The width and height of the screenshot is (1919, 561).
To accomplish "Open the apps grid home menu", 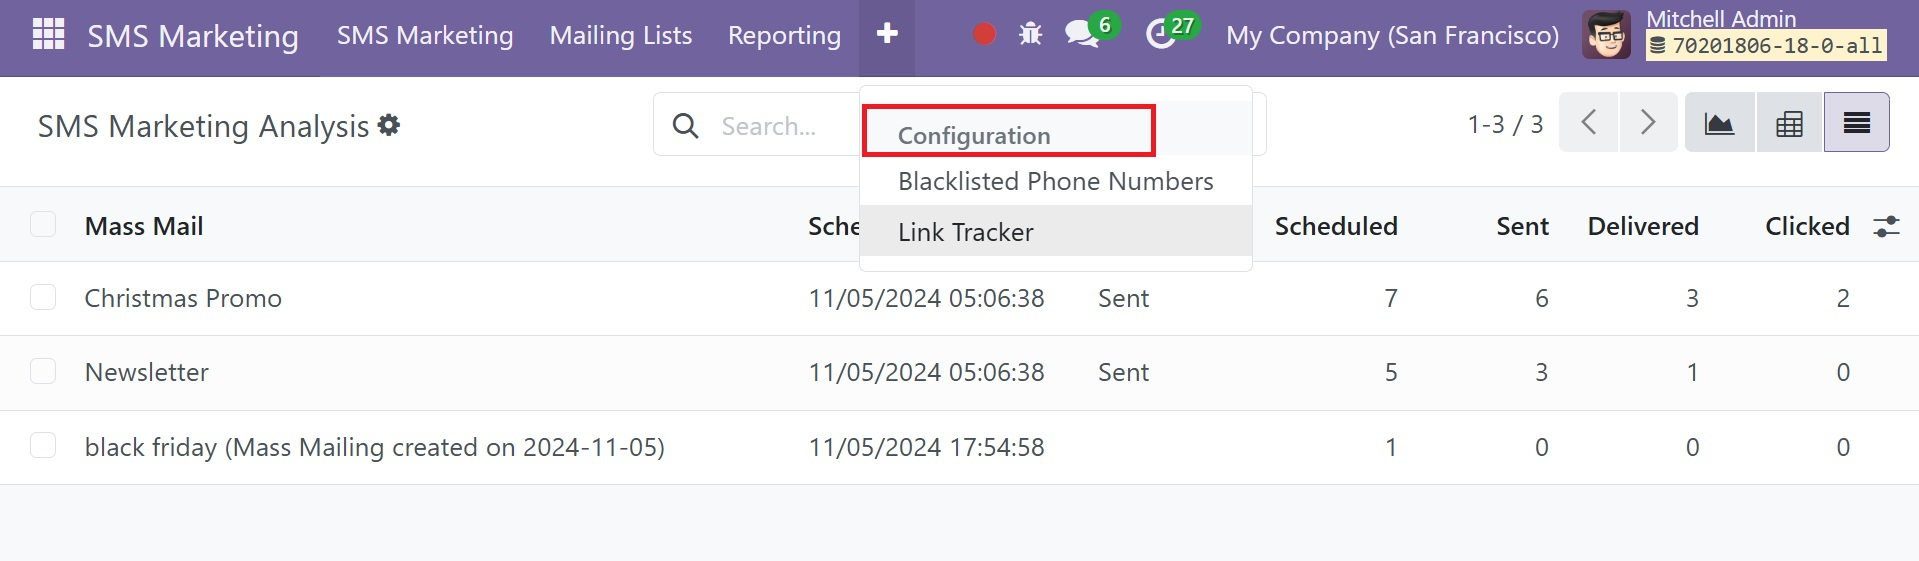I will pos(48,34).
